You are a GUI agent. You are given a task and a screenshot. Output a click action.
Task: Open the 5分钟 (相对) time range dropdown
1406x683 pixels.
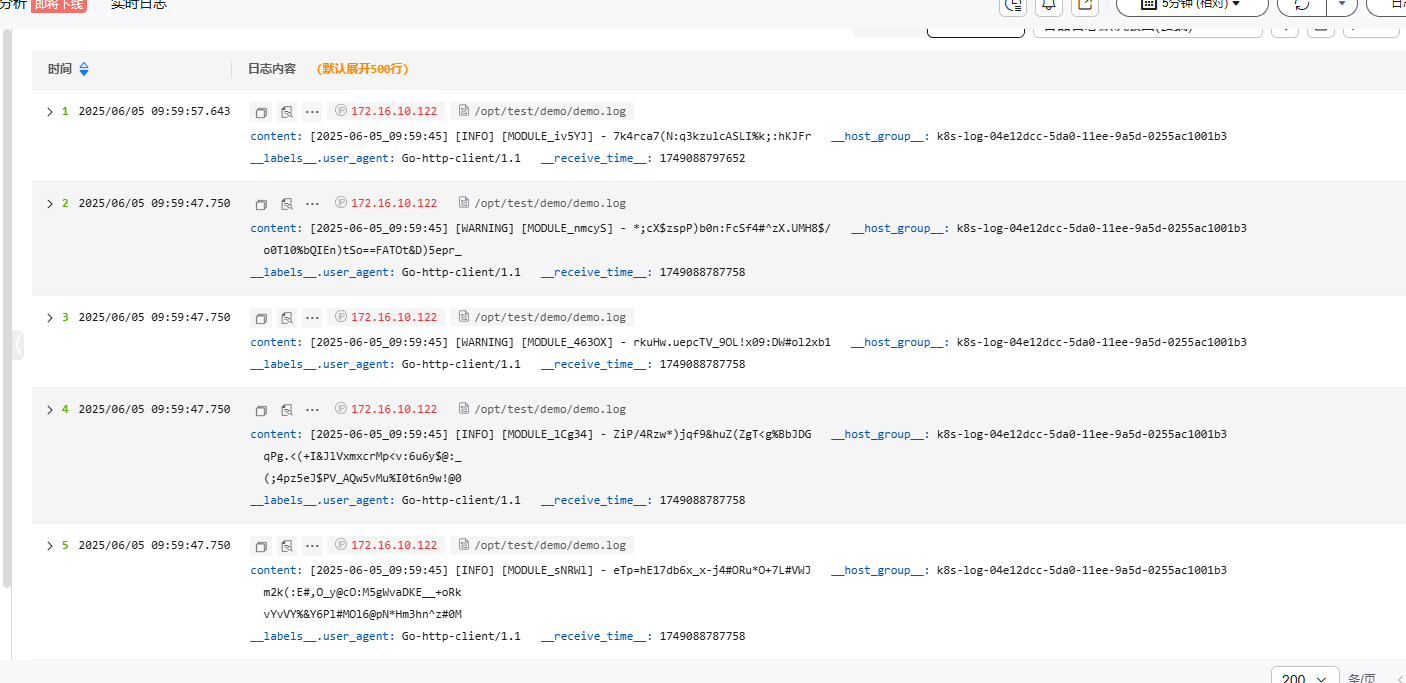pyautogui.click(x=1192, y=5)
